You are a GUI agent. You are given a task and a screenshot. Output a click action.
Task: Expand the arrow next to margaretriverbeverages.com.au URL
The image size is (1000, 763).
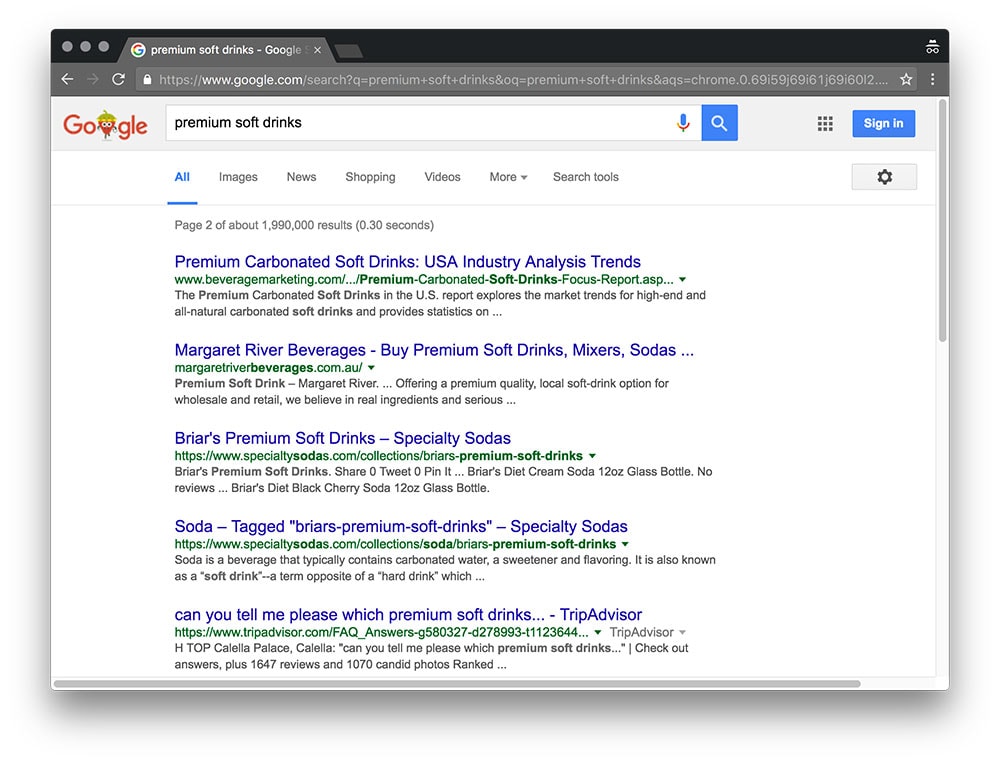(x=371, y=367)
